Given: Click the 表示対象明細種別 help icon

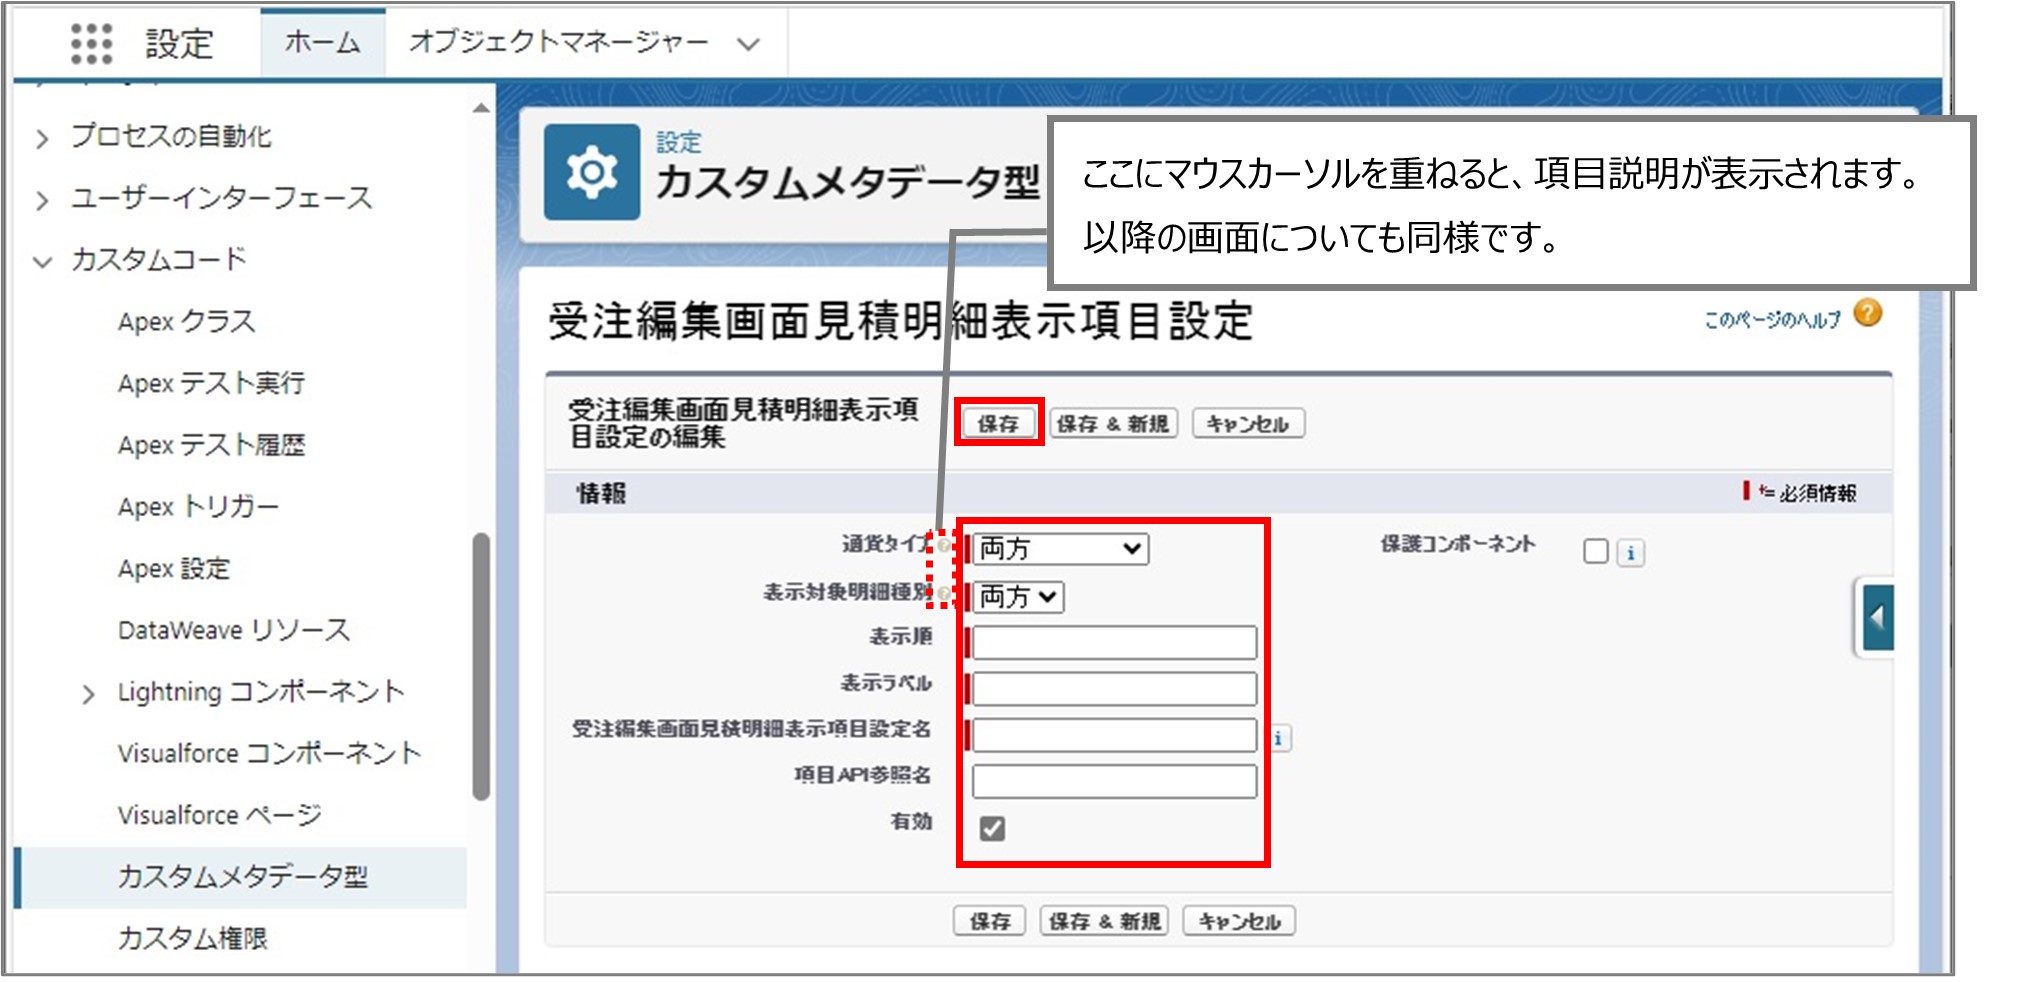Looking at the screenshot, I should 944,593.
